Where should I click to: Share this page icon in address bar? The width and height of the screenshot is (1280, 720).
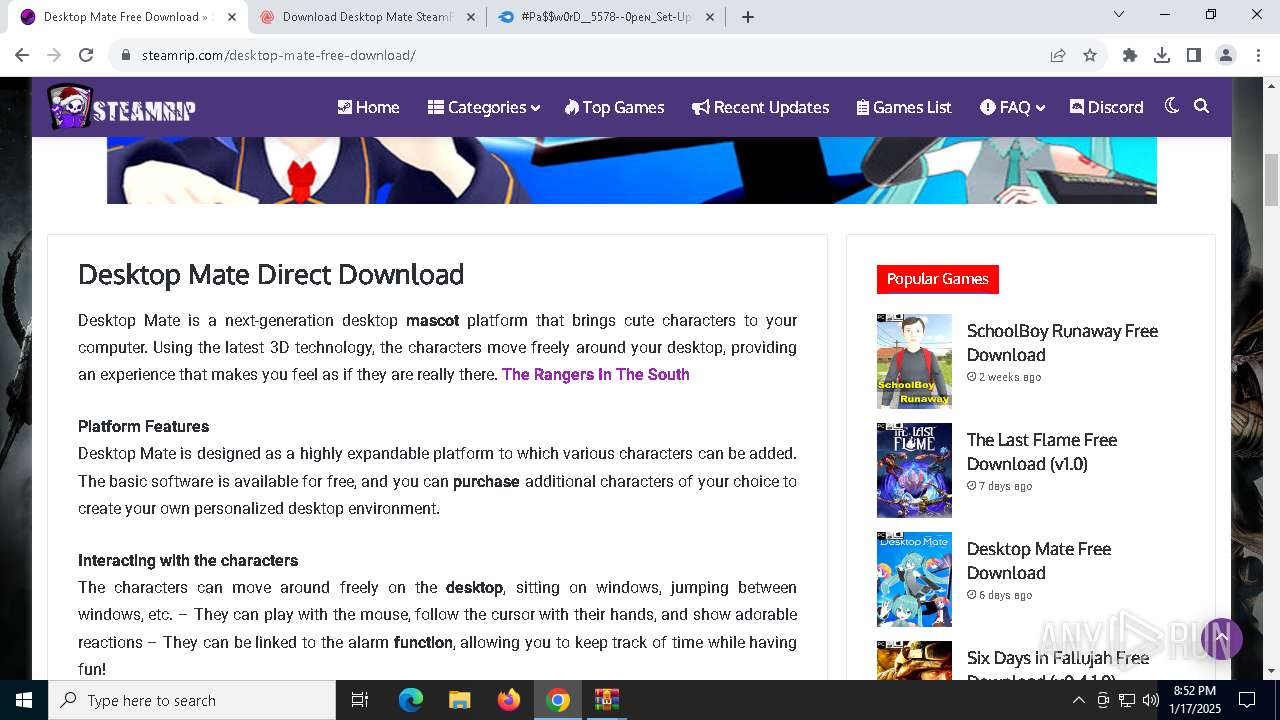[x=1058, y=55]
